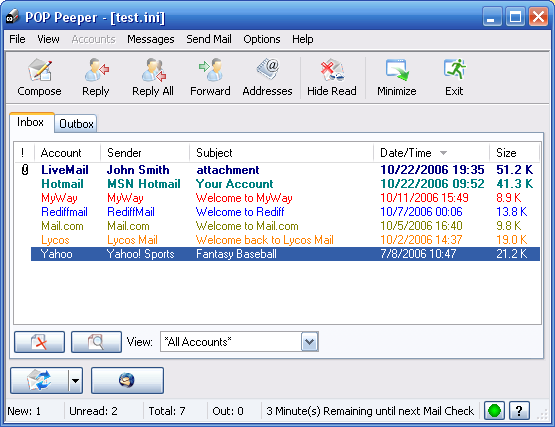Click the Minimize toolbar icon
The width and height of the screenshot is (555, 427).
397,70
